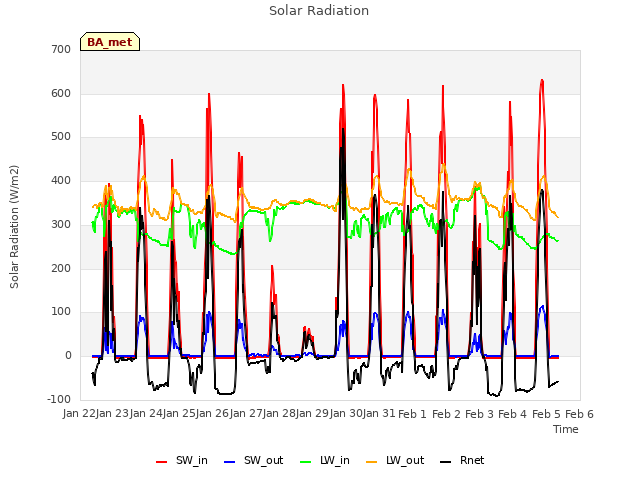Viewport: 640px width, 480px height.
Task: Click the 0 y-axis tick label
Action: coord(68,356)
